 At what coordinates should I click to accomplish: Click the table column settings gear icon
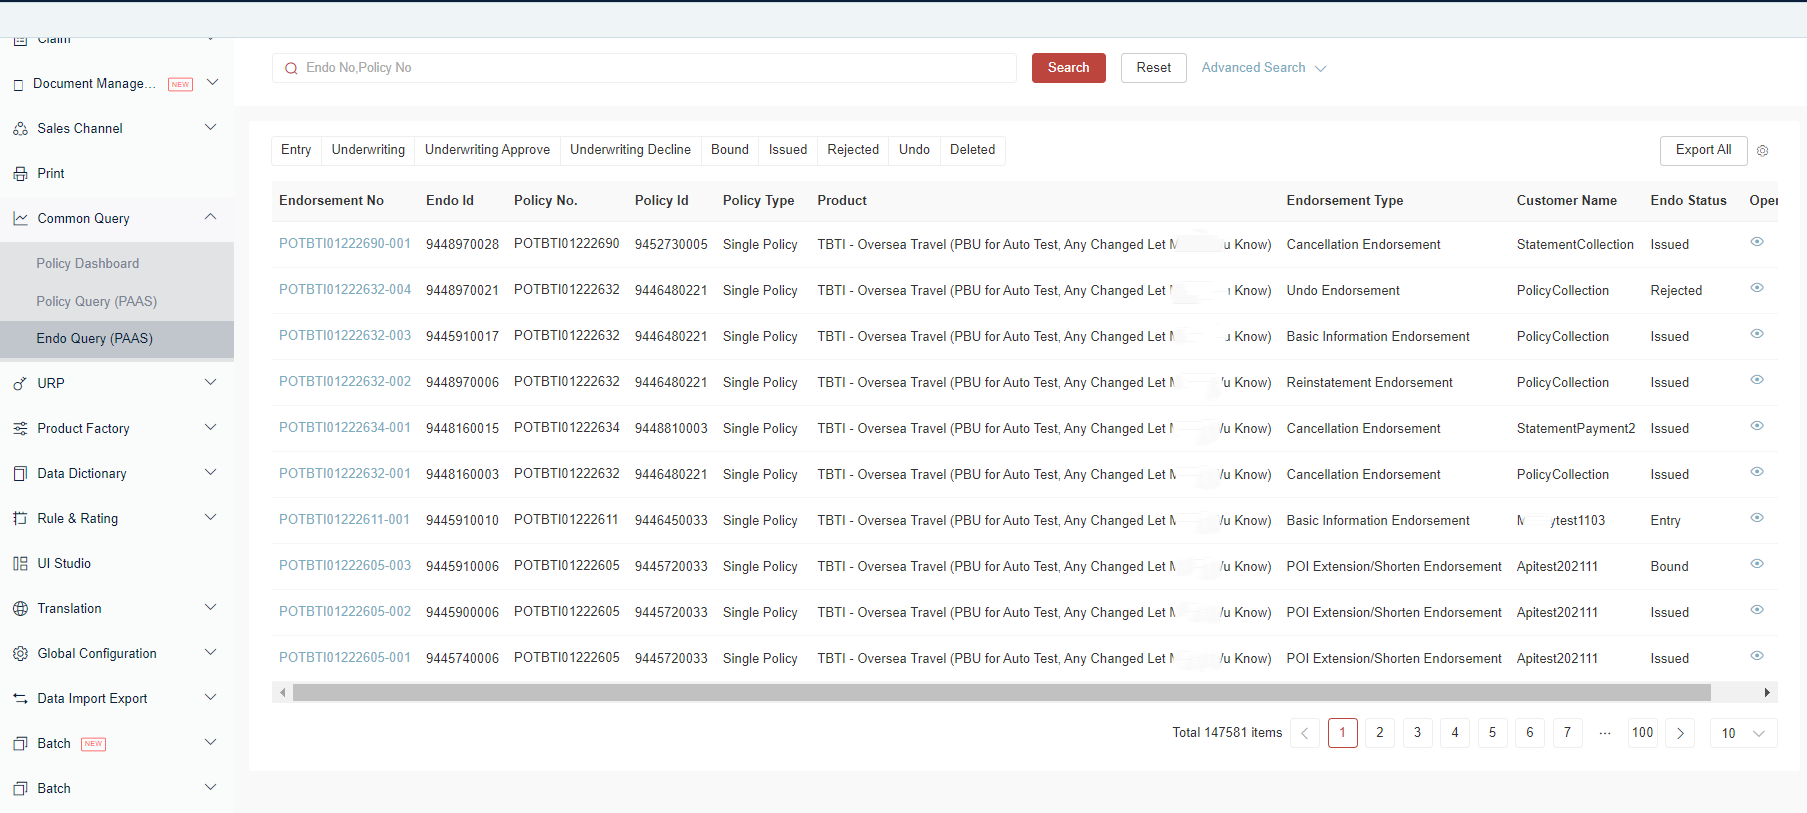[1762, 150]
